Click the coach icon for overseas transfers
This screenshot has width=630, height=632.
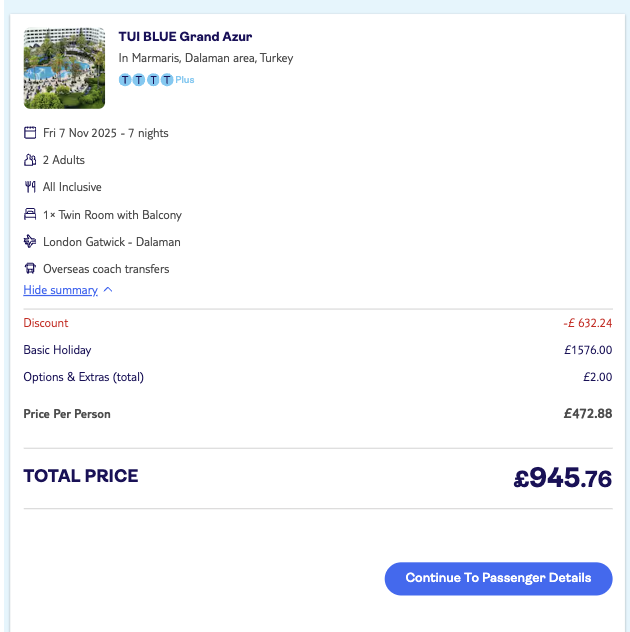point(30,269)
